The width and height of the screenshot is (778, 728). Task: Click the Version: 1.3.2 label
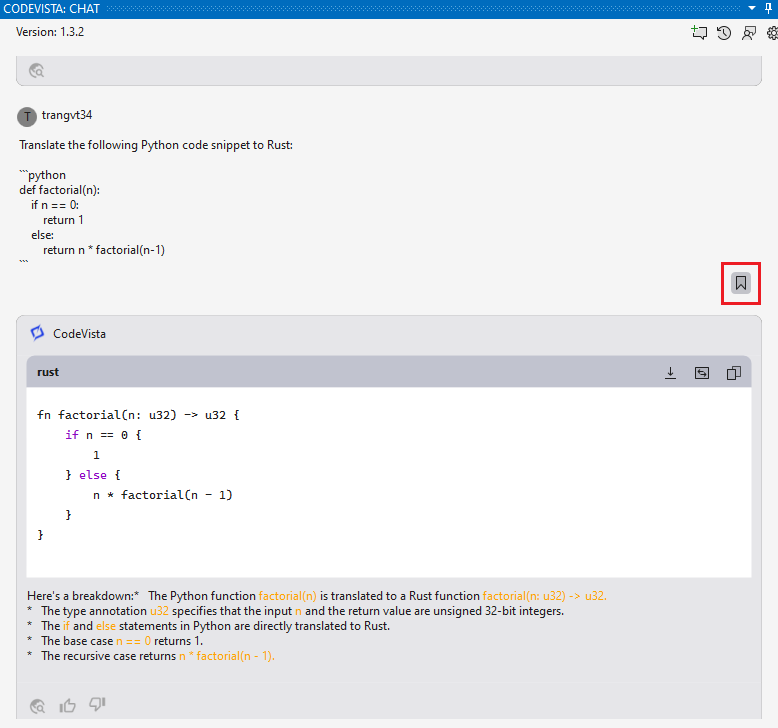50,32
